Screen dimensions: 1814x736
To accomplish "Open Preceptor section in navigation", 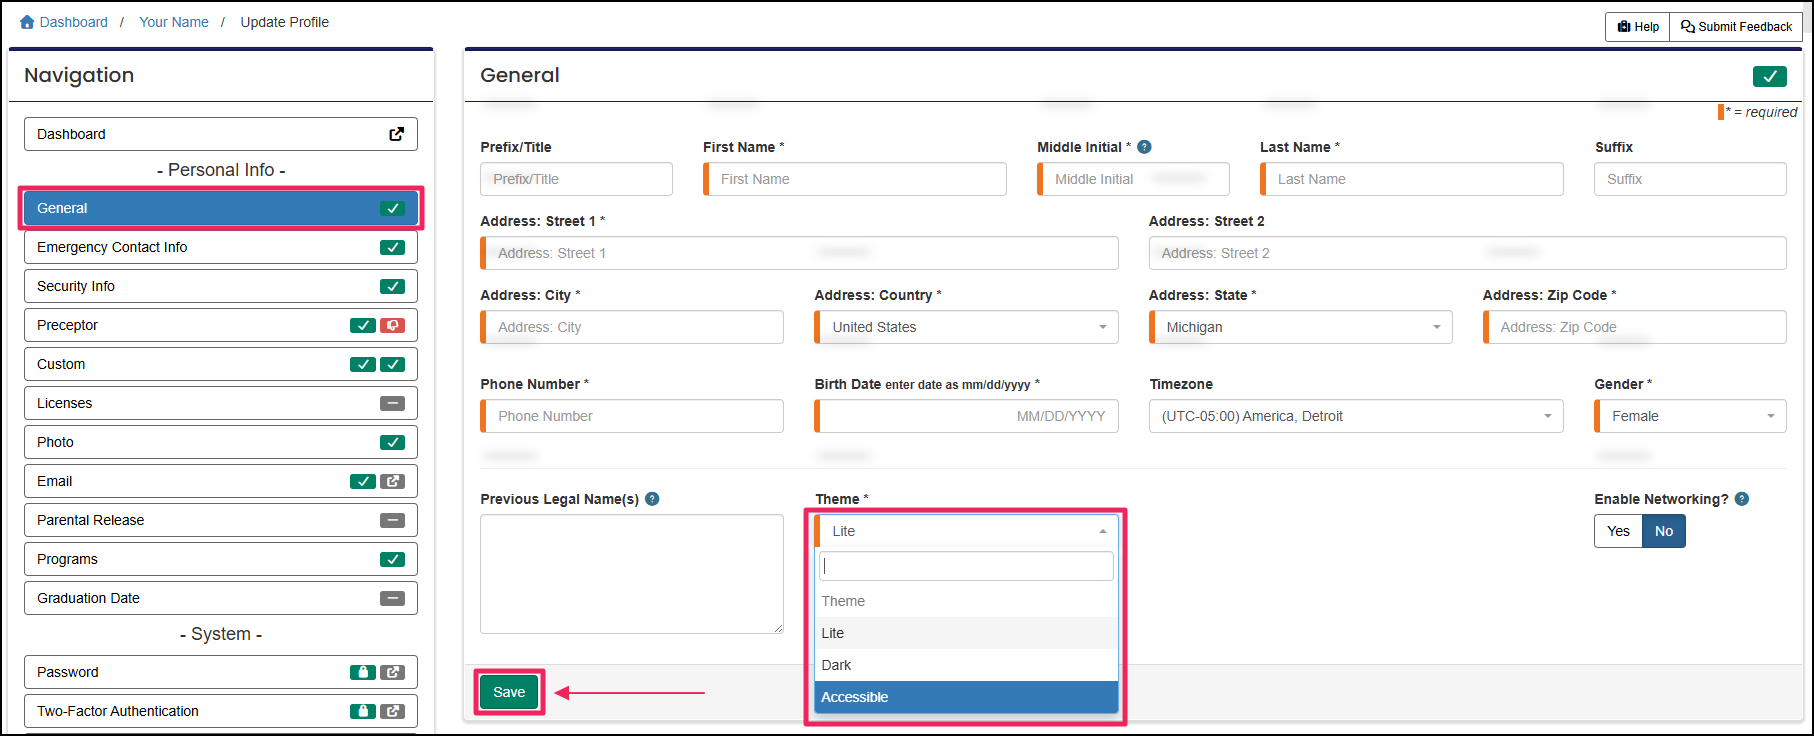I will (221, 325).
